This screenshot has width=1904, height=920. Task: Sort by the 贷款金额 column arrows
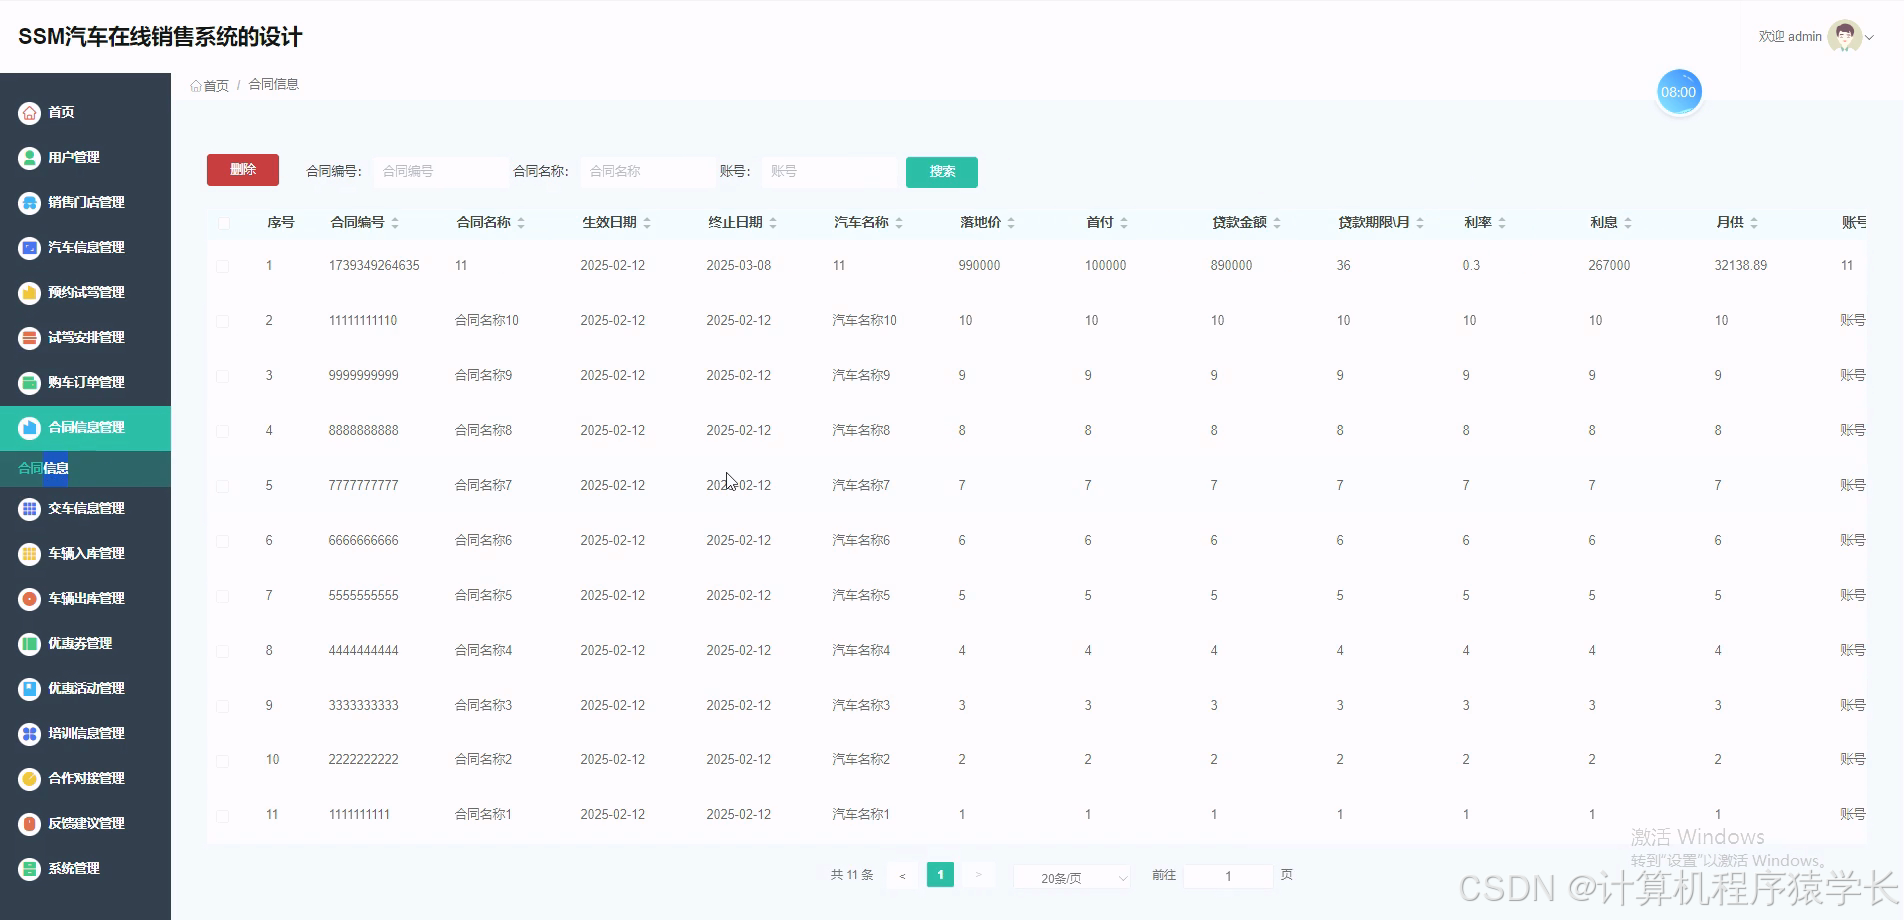[1277, 223]
